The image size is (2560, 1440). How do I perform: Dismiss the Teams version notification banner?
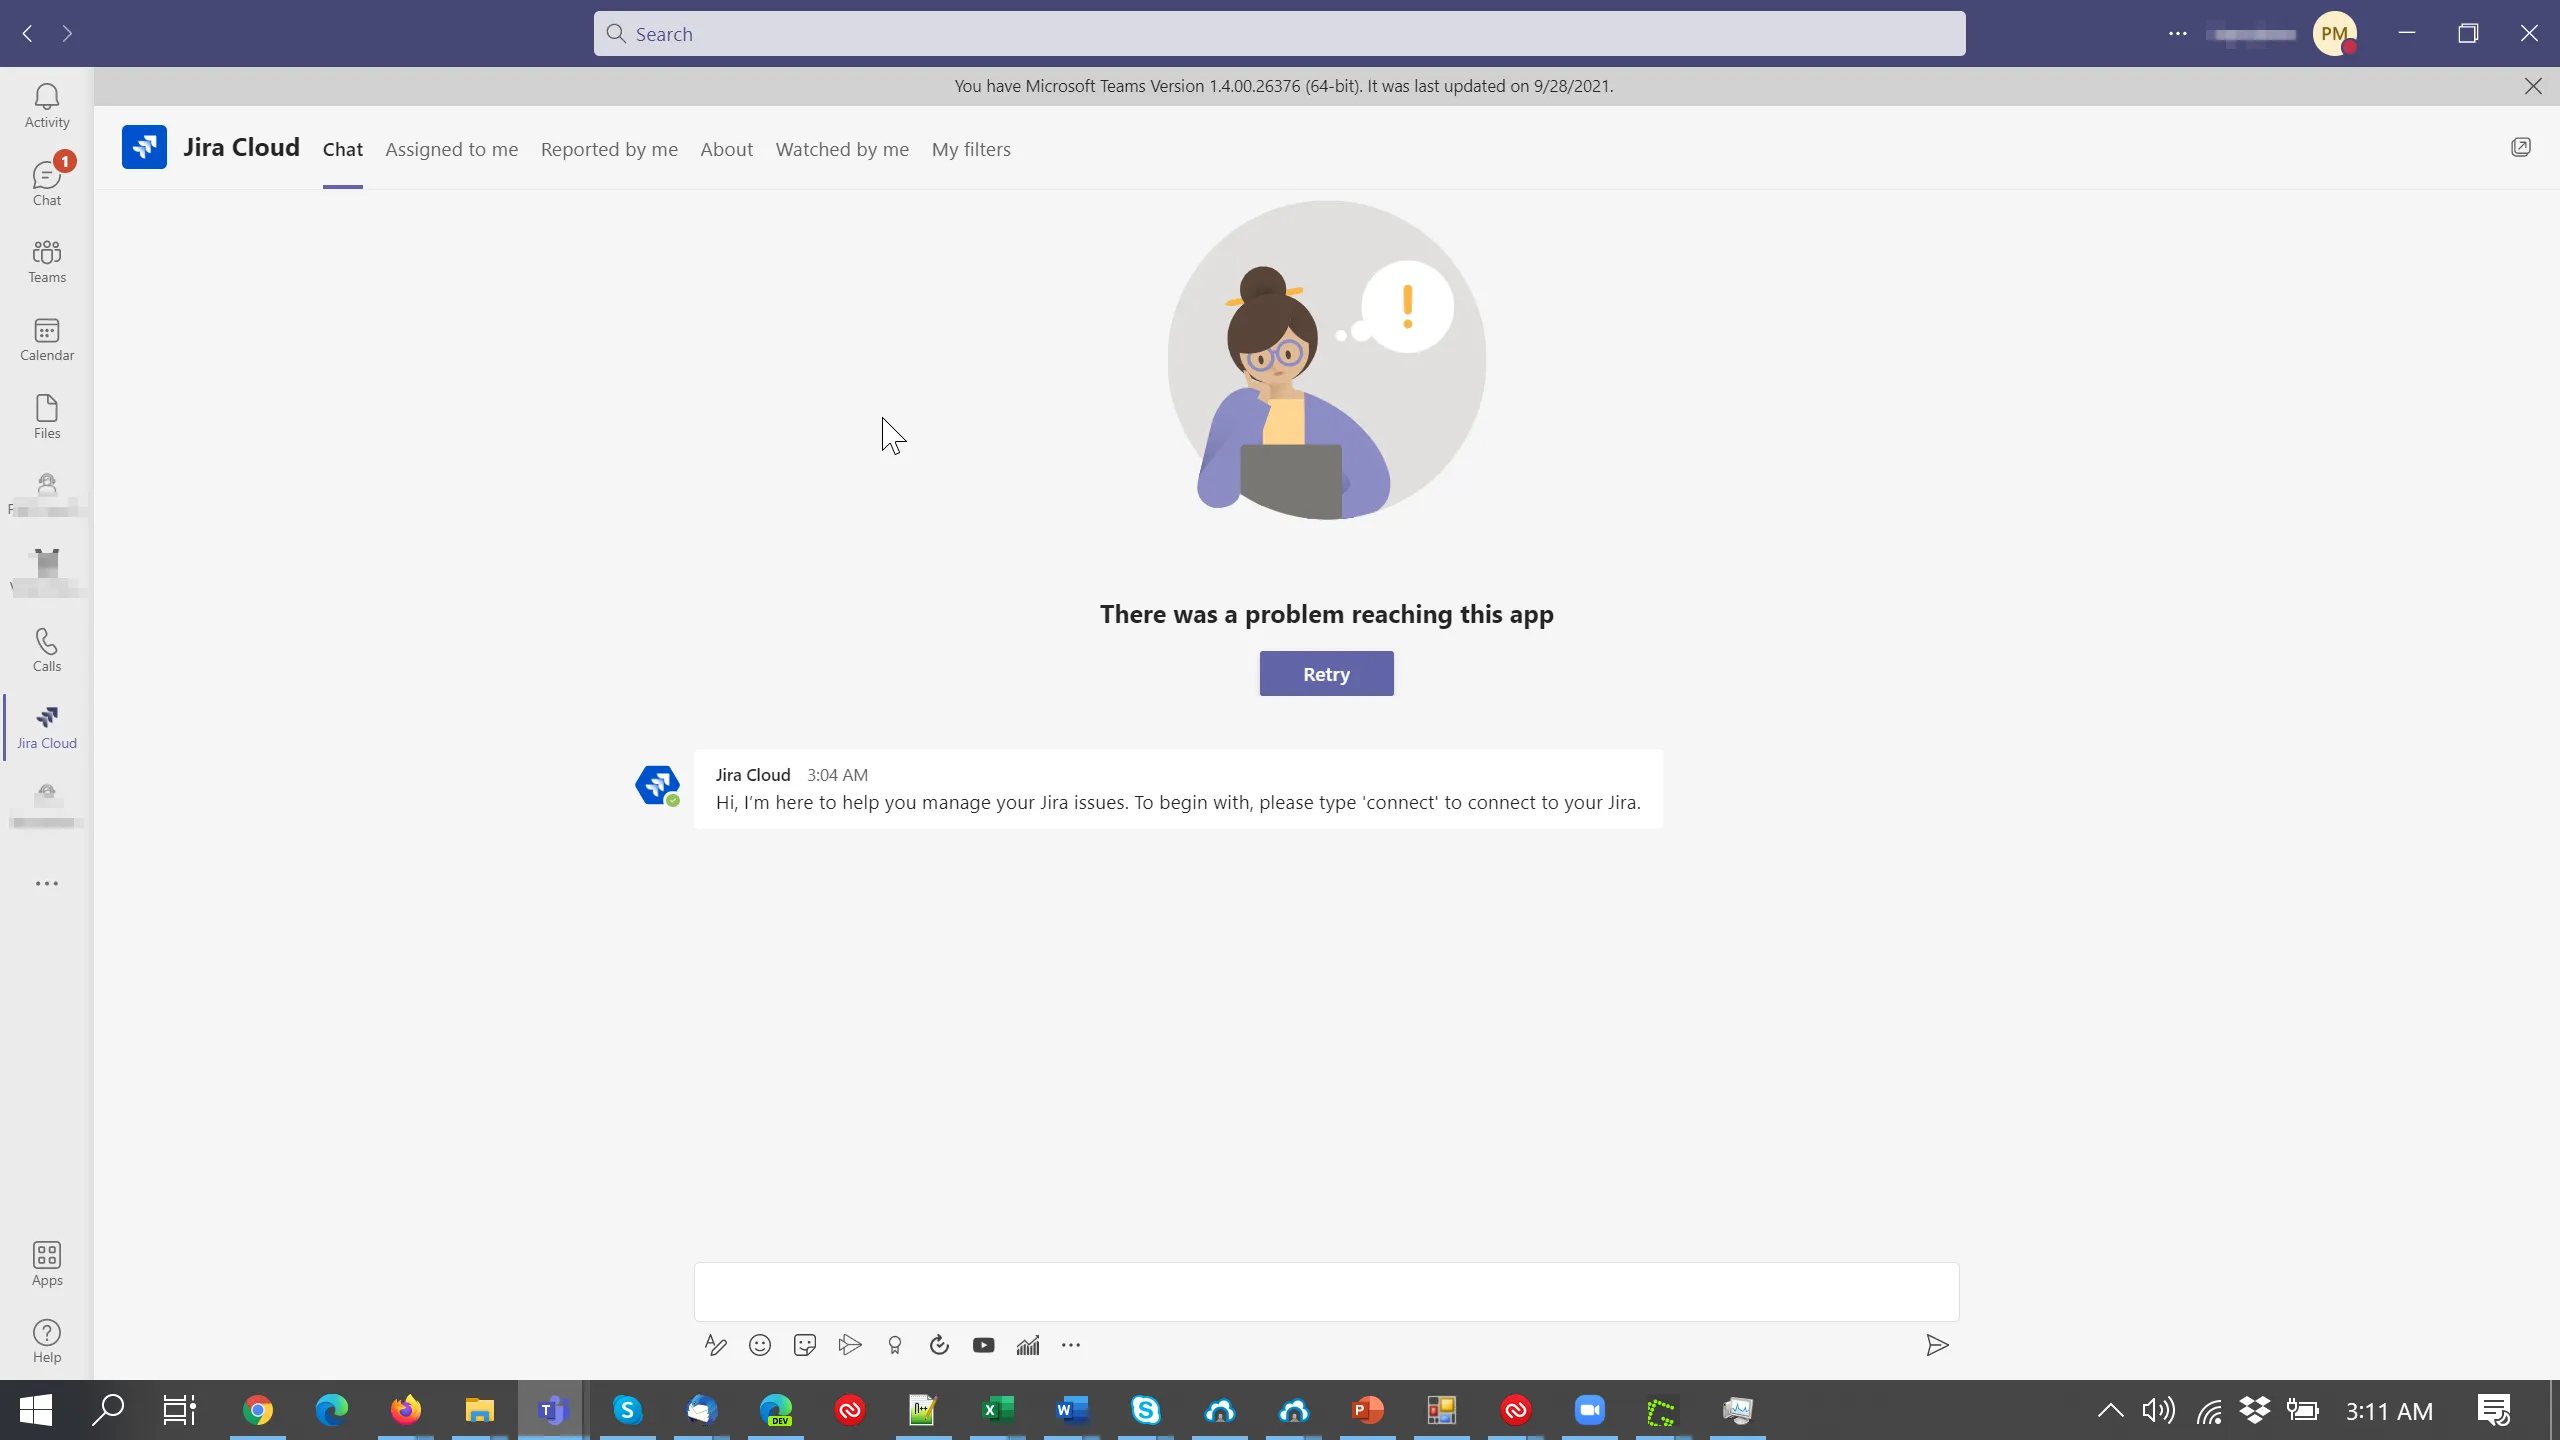2533,86
